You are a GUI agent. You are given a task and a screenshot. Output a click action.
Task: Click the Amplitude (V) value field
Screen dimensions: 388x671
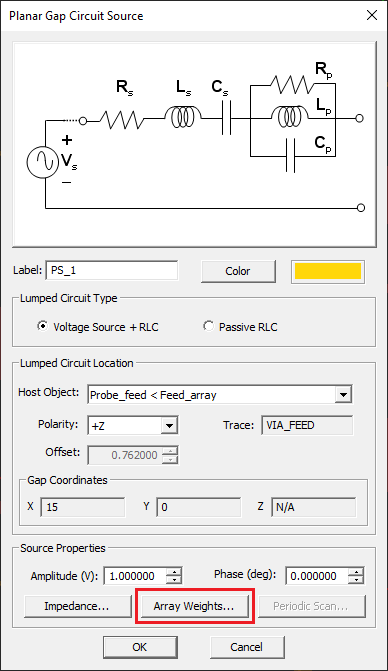[x=135, y=576]
